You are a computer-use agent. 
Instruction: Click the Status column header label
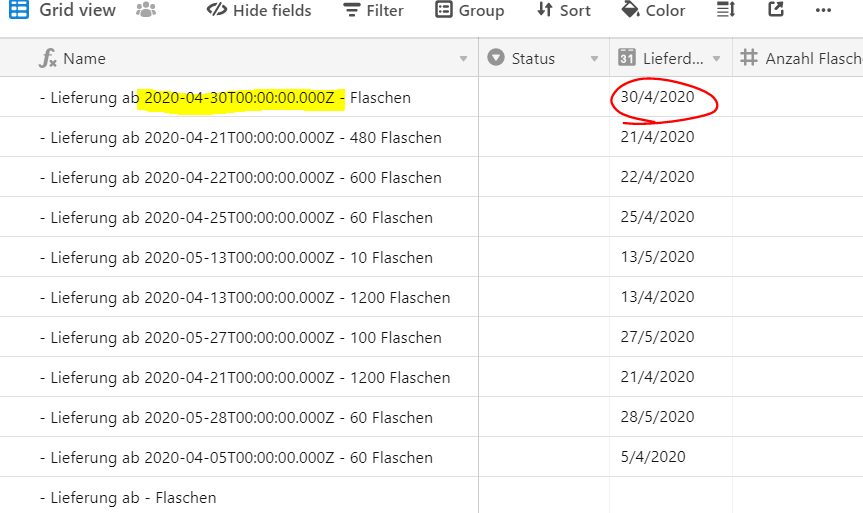point(533,58)
